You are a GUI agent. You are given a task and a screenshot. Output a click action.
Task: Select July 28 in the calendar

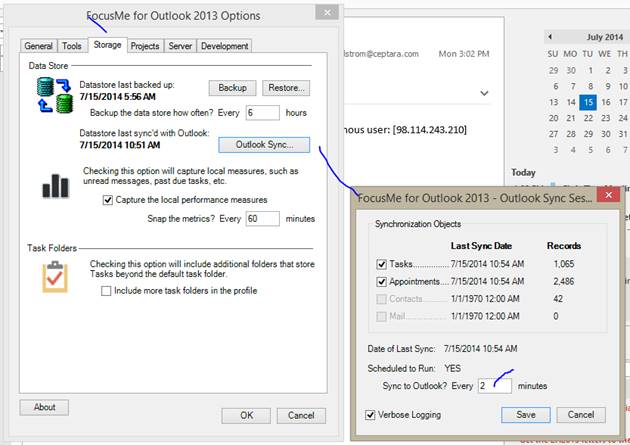[571, 134]
